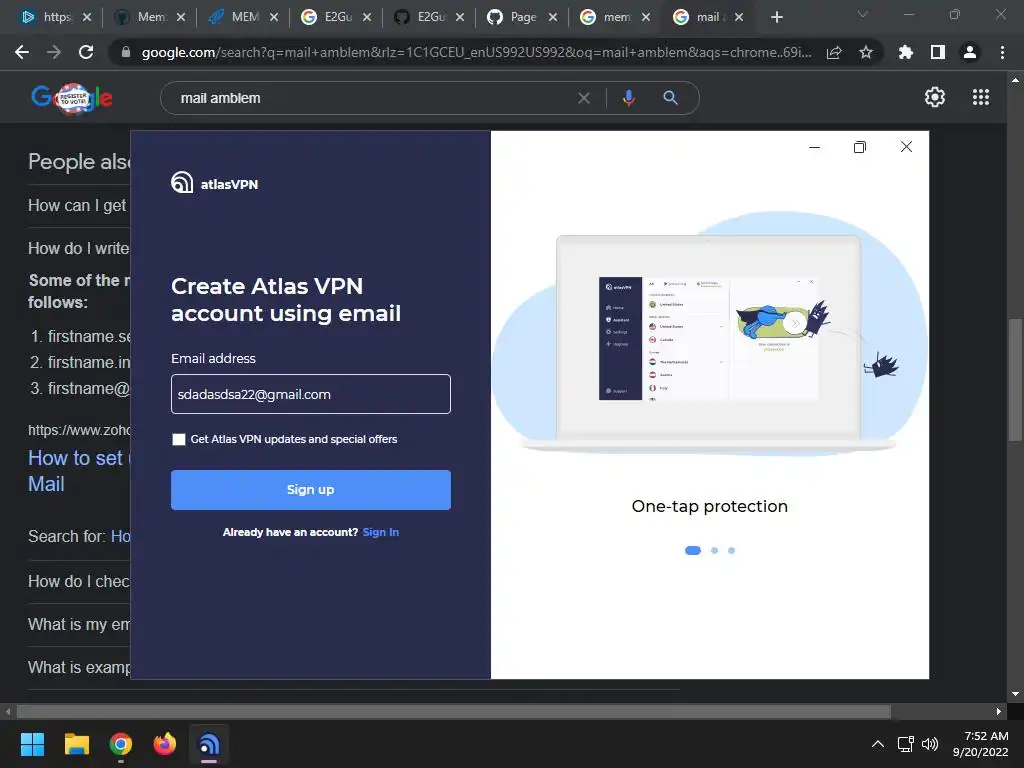Click the Google doodle logo

pyautogui.click(x=72, y=98)
